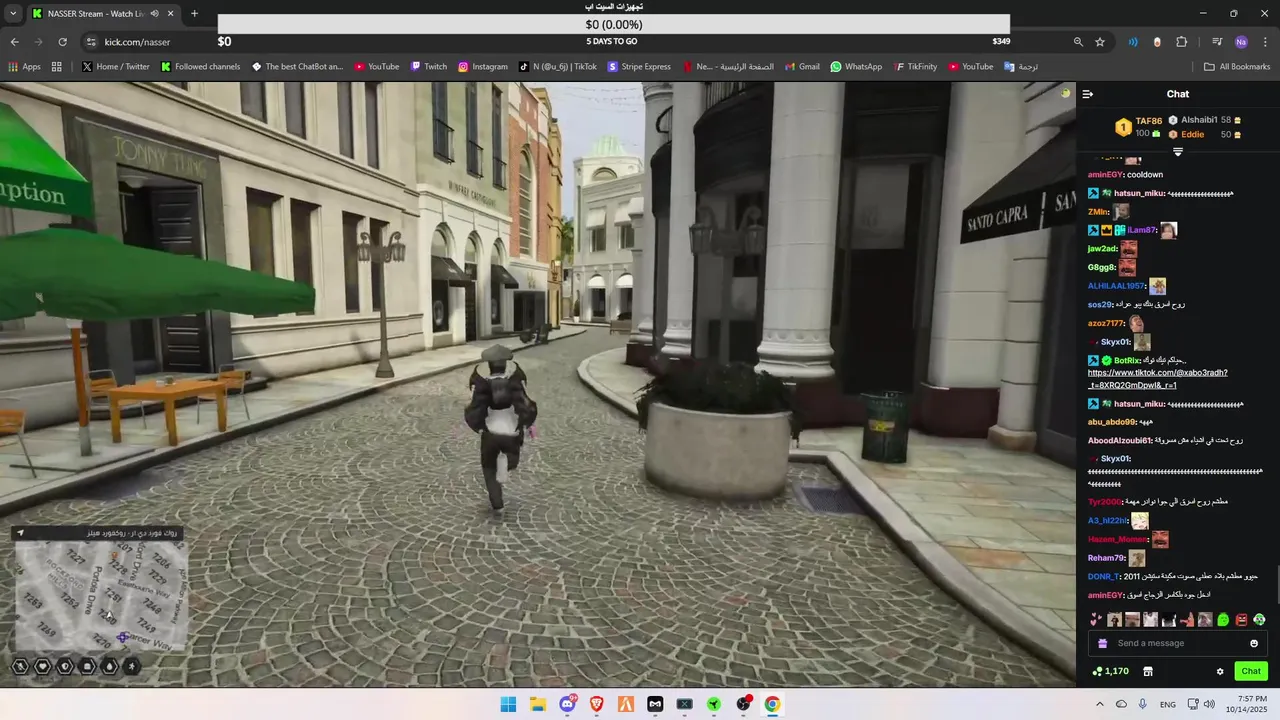1280x720 pixels.
Task: Select the Patrick pointing emote
Action: coord(1187,620)
